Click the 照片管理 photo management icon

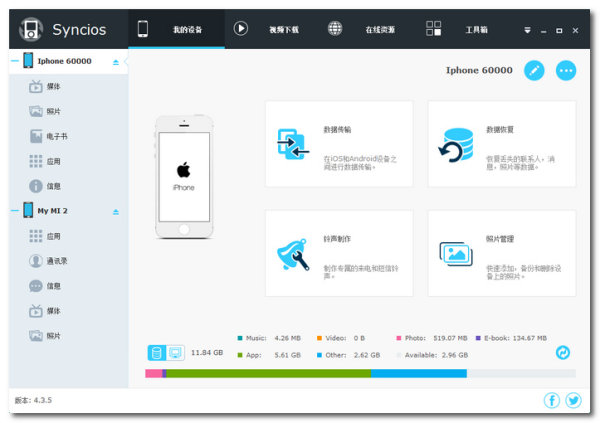pyautogui.click(x=456, y=254)
